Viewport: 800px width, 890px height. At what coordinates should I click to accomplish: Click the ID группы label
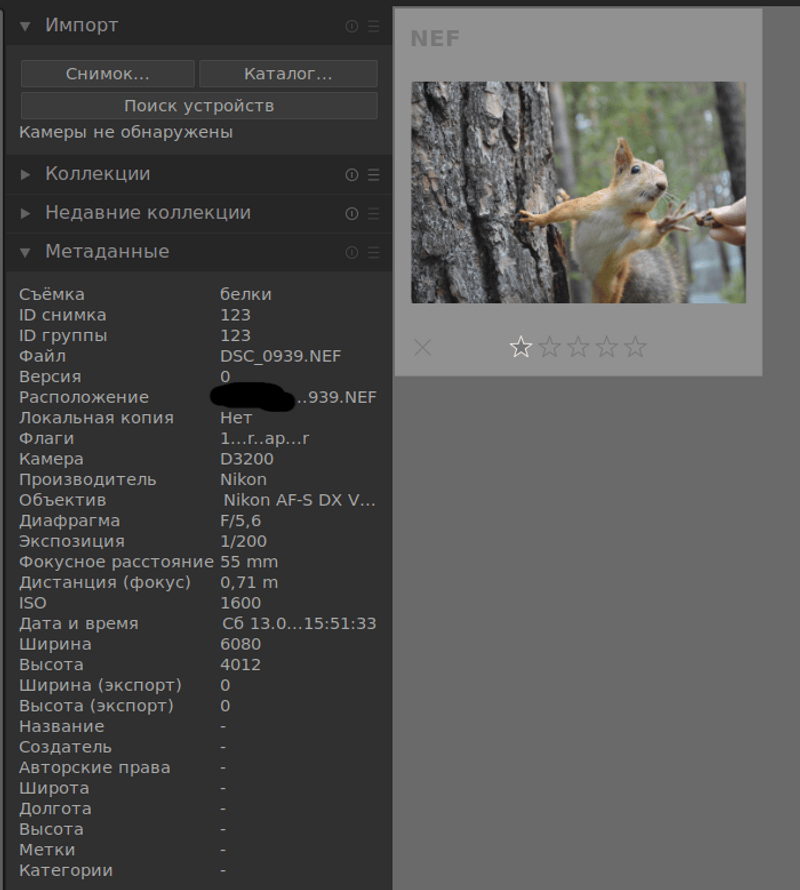(63, 335)
